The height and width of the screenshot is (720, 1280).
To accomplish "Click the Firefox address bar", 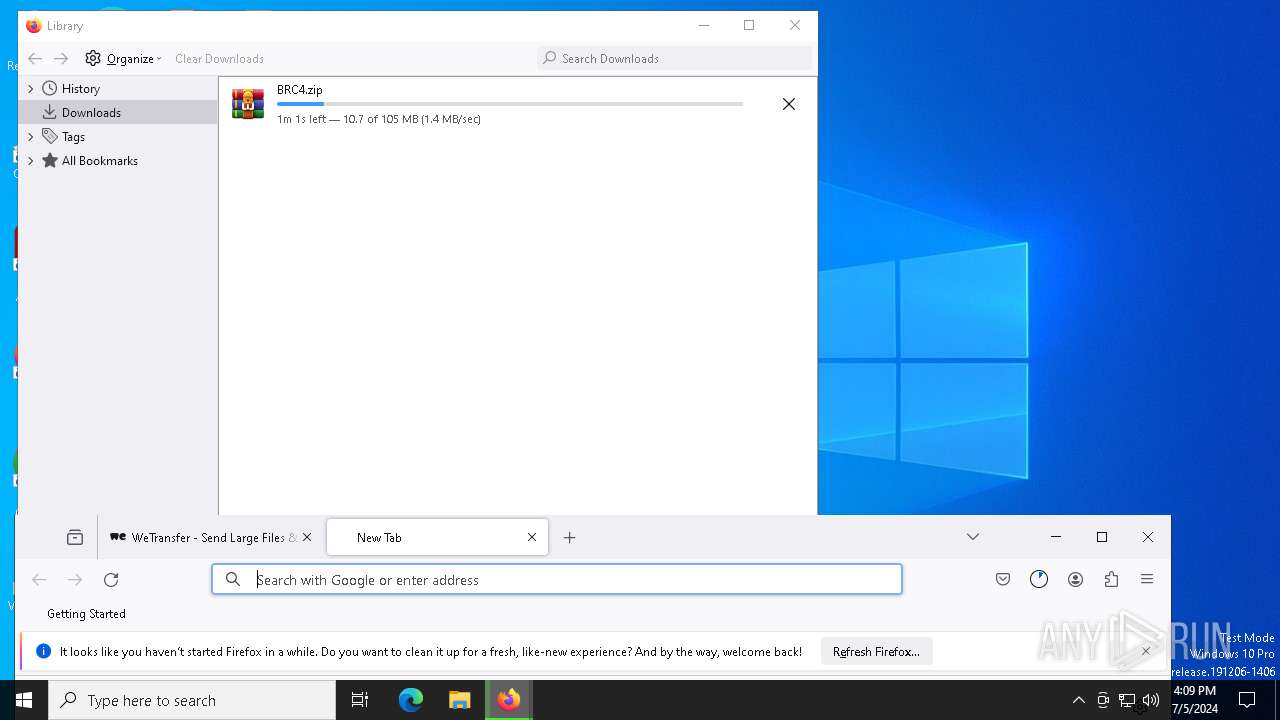I will click(557, 579).
